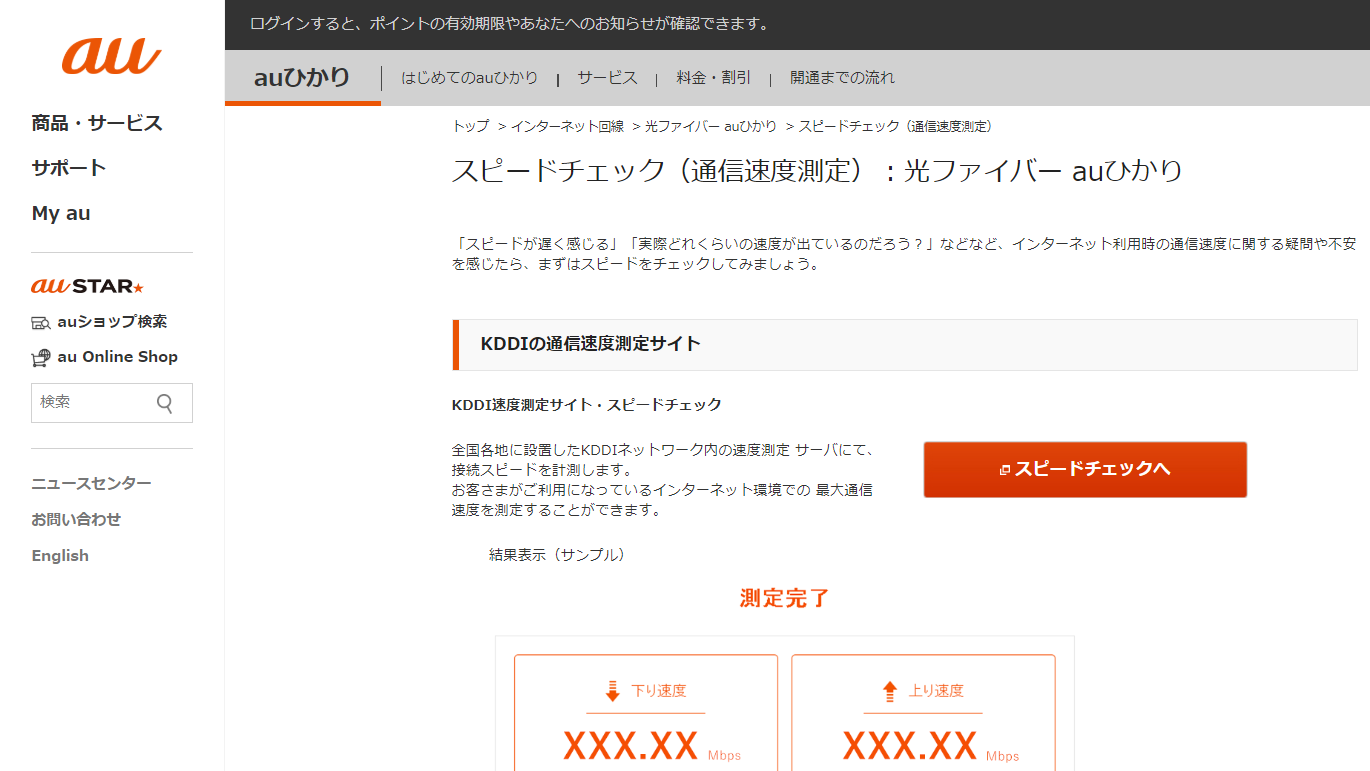The width and height of the screenshot is (1370, 771).
Task: Open My au in sidebar
Action: point(61,213)
